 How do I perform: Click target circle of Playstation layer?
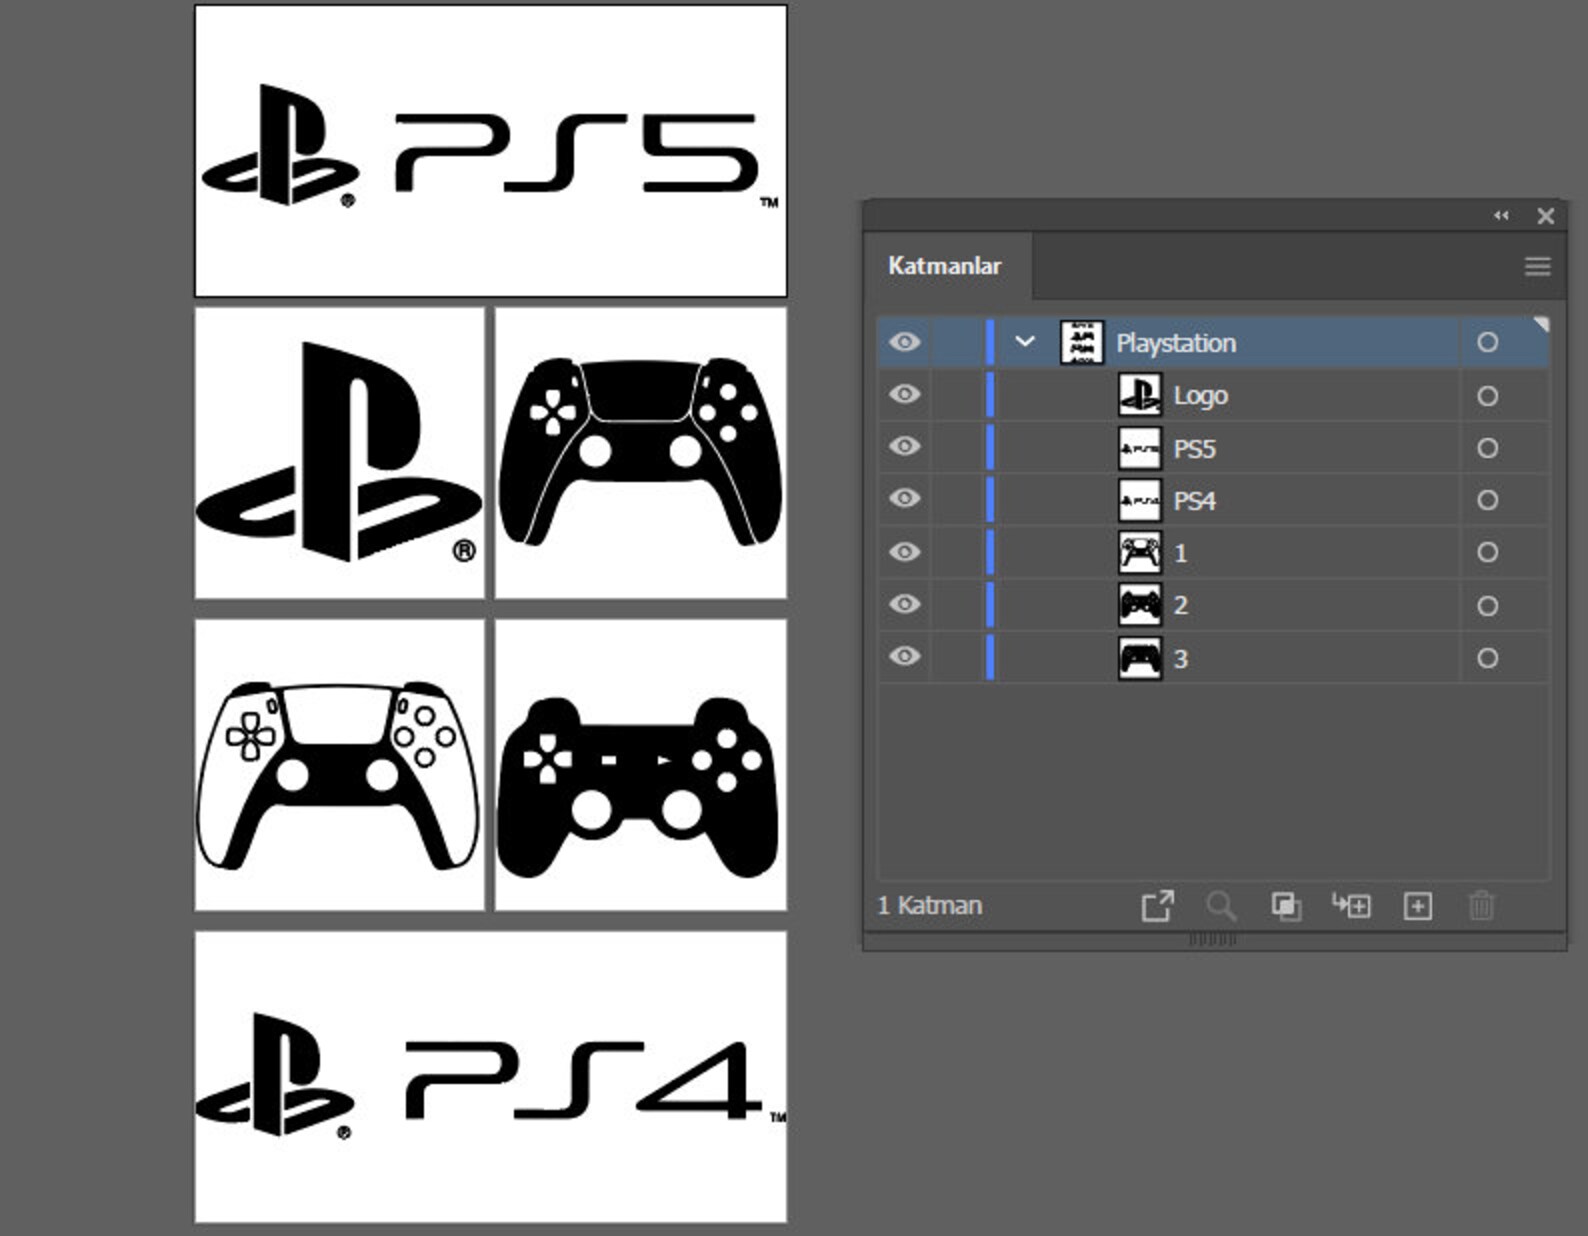(1487, 343)
